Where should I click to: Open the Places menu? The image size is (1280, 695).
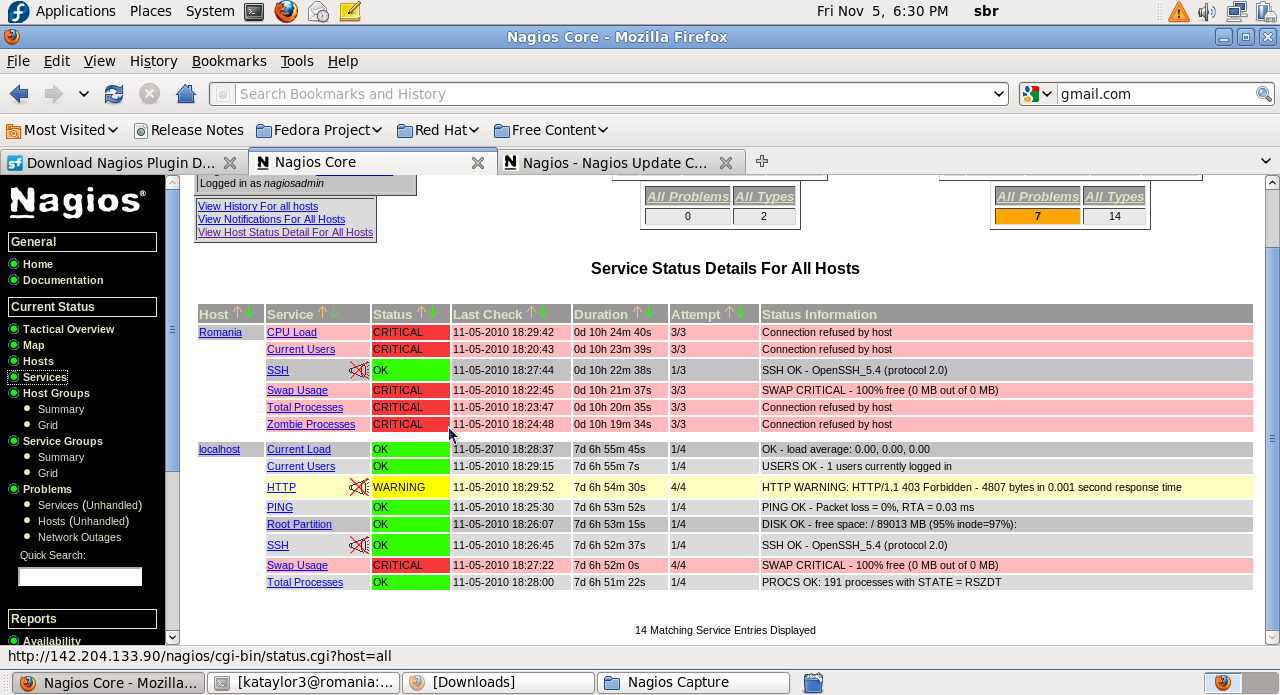150,11
